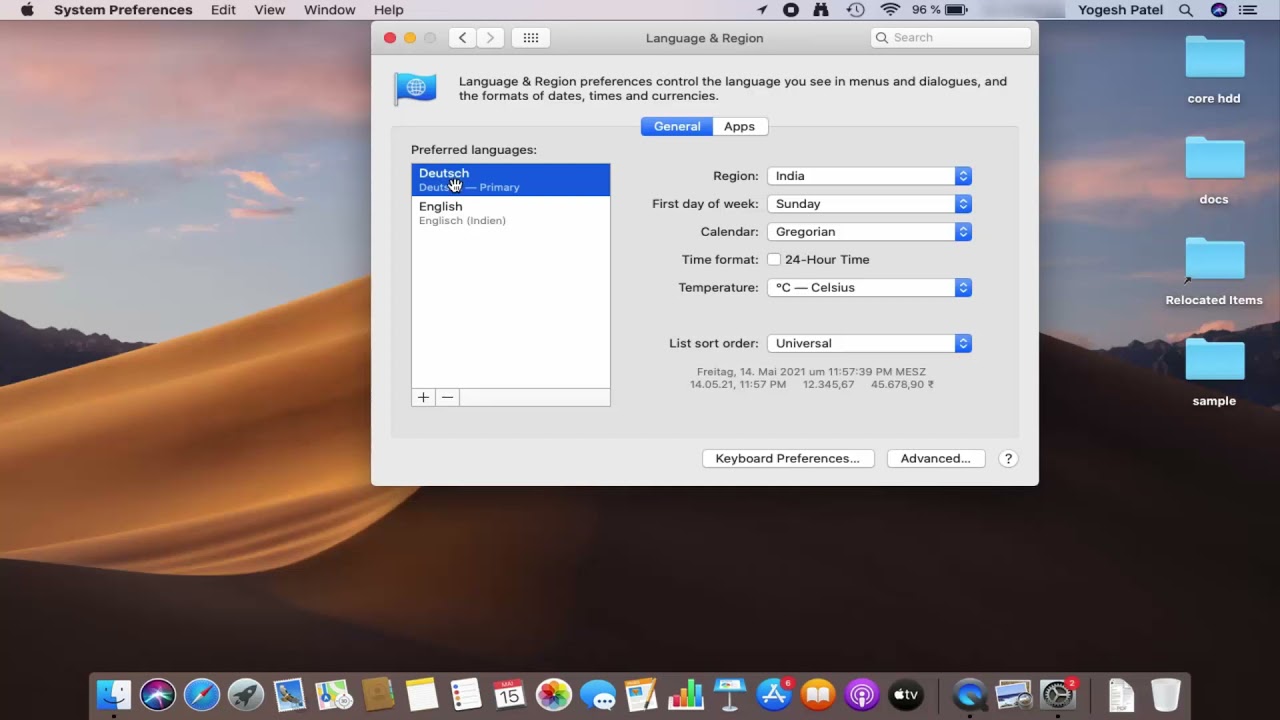Select Deutsch in preferred languages
Screen dimensions: 1280x720
click(x=511, y=180)
